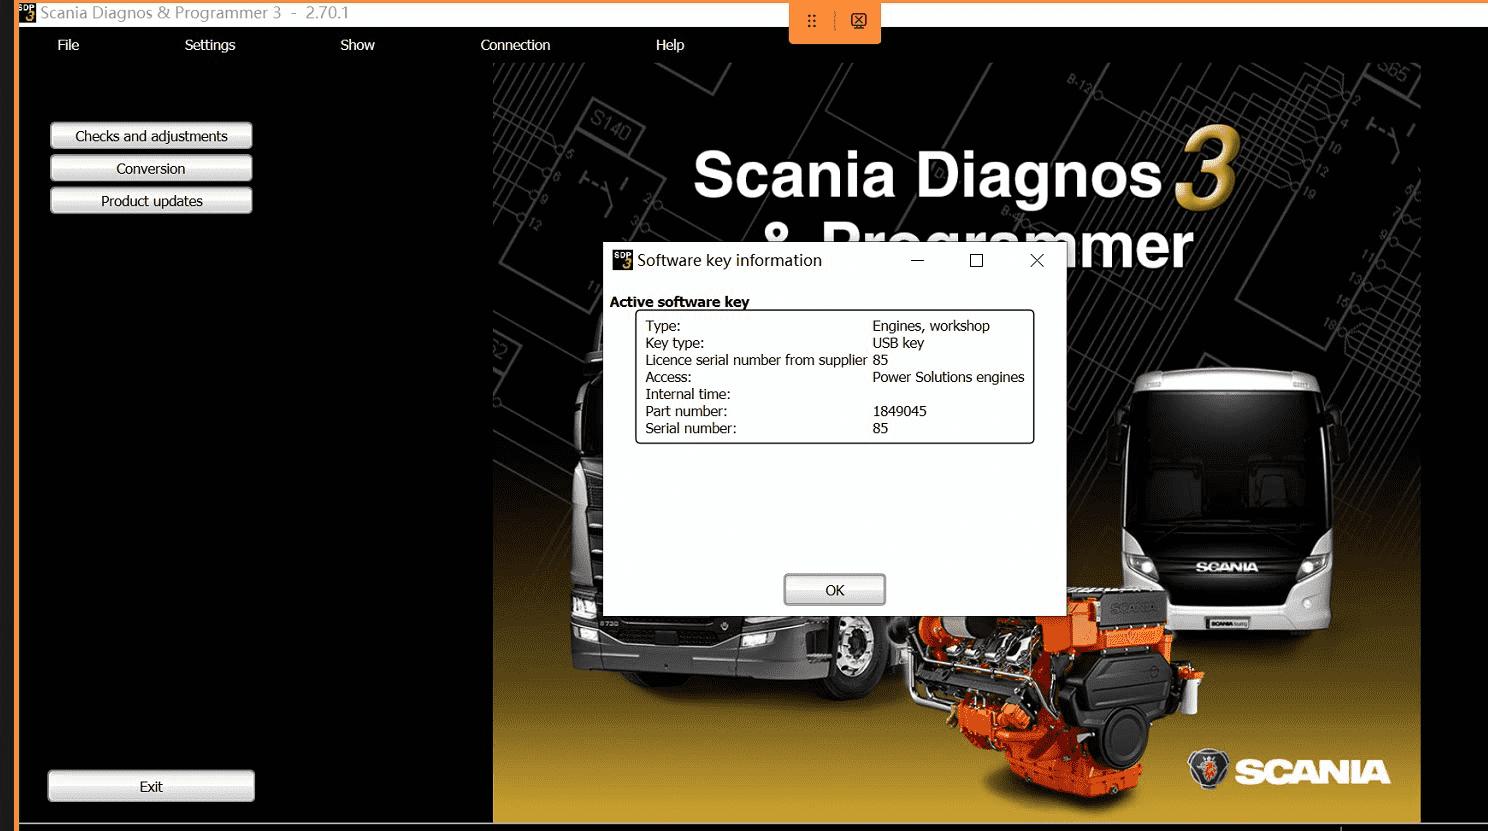The image size is (1488, 831).
Task: Open the File menu
Action: 68,45
